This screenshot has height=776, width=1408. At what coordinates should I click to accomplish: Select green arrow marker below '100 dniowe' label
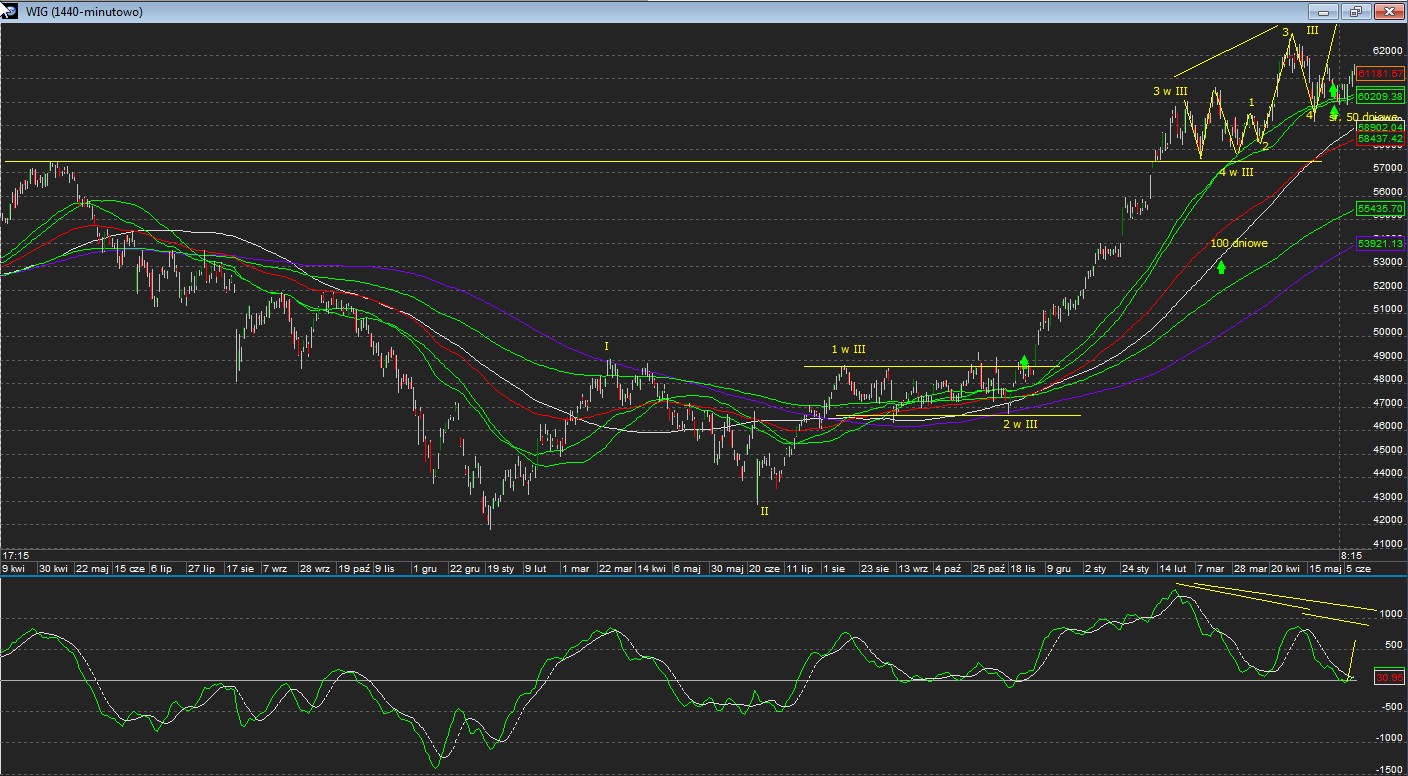[x=1221, y=267]
